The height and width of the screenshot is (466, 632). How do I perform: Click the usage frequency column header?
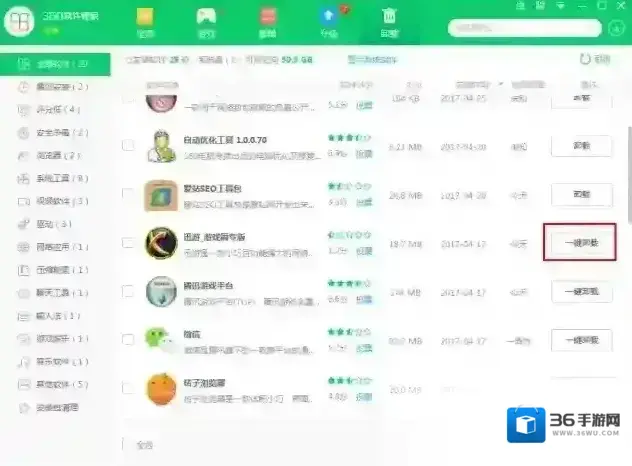click(x=528, y=85)
